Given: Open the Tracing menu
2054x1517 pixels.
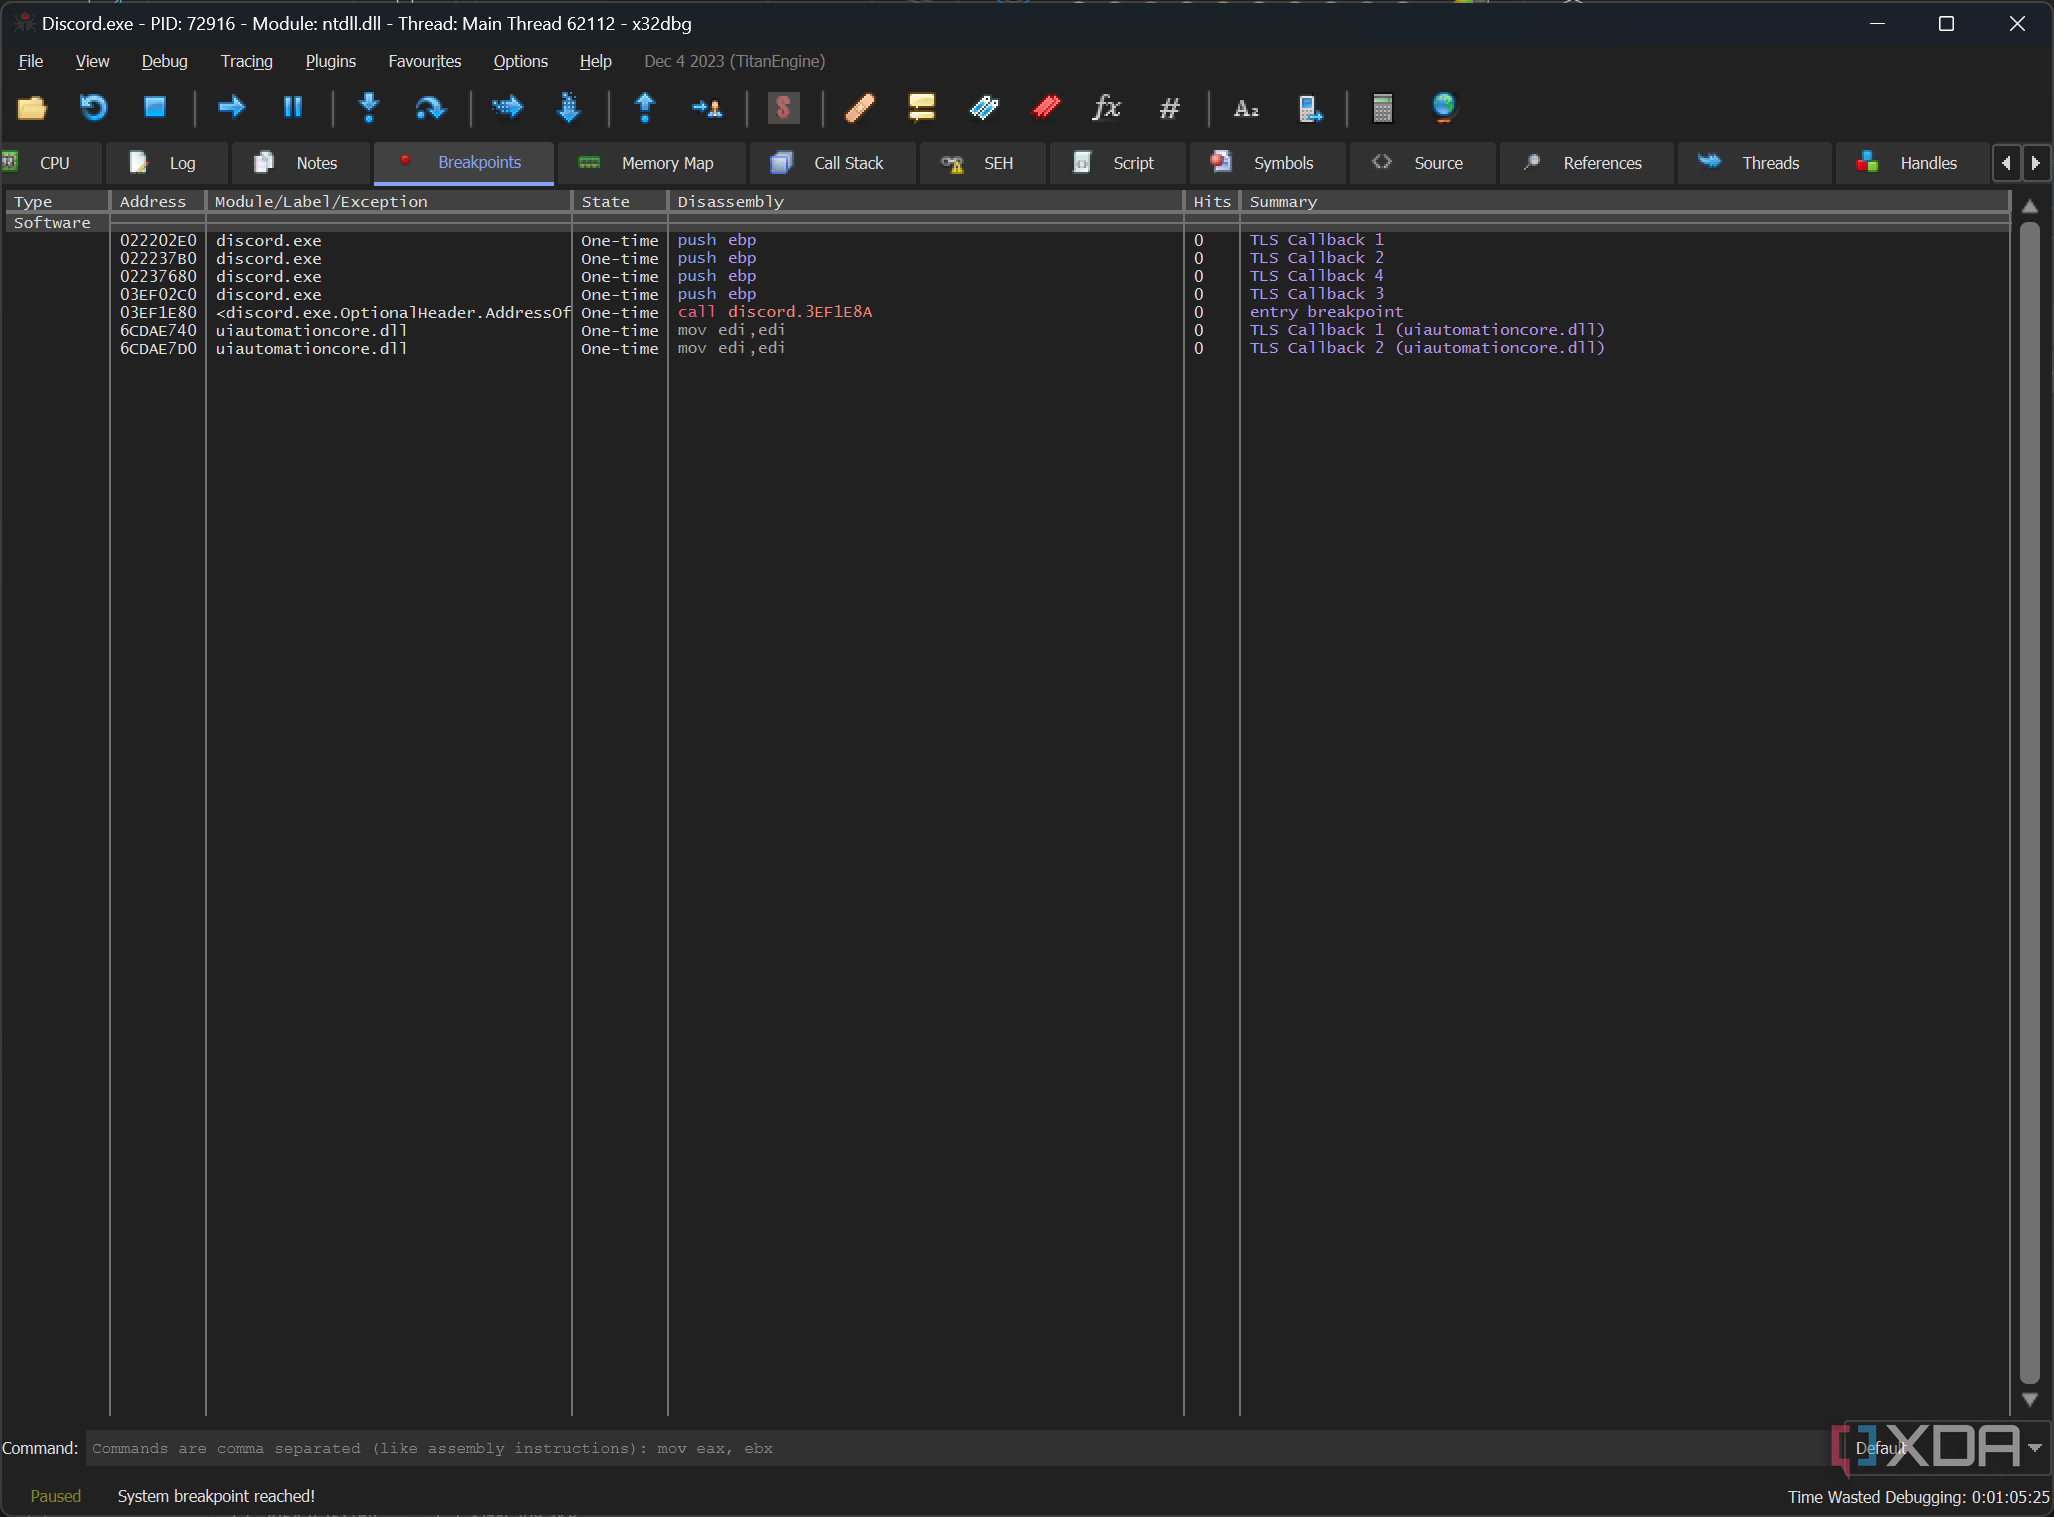Looking at the screenshot, I should tap(246, 61).
